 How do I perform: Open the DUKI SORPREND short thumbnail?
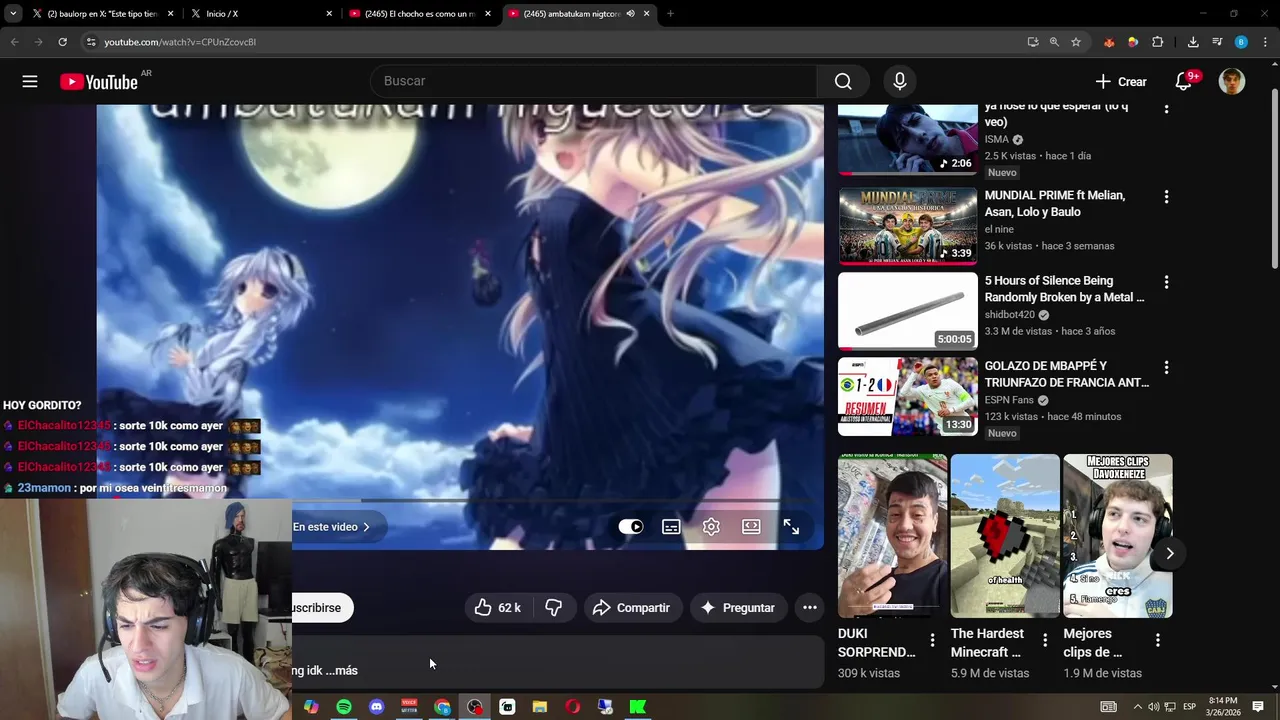[x=892, y=536]
